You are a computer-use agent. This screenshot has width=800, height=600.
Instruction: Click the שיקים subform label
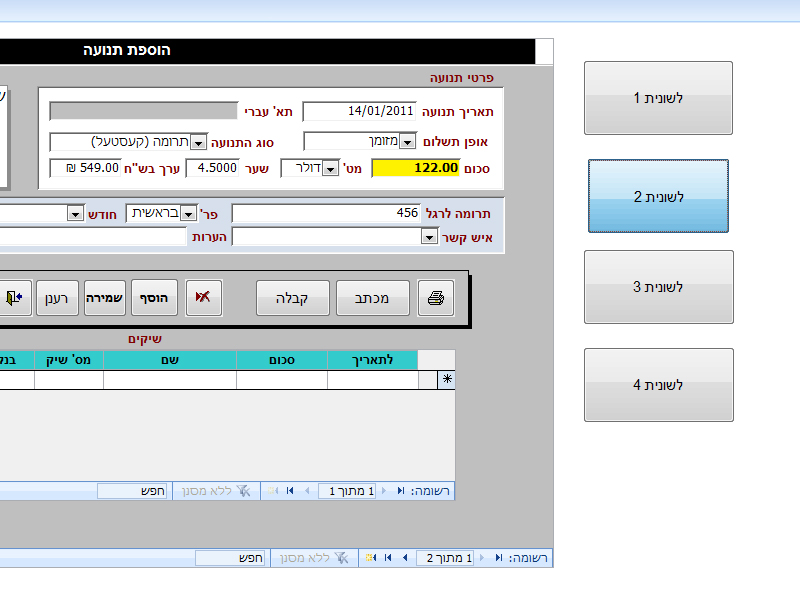click(145, 339)
